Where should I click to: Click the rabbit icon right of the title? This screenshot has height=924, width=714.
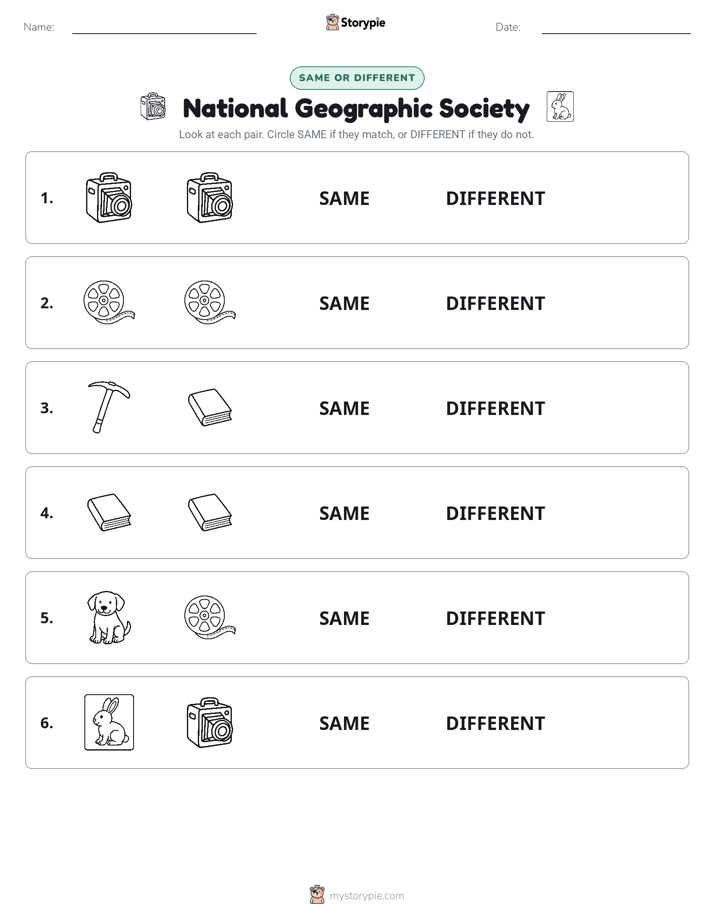pos(560,107)
